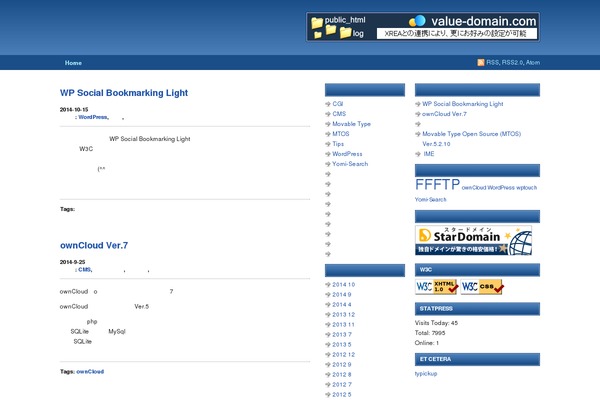
Task: Click the 2014-10-15 post date
Action: [x=74, y=109]
